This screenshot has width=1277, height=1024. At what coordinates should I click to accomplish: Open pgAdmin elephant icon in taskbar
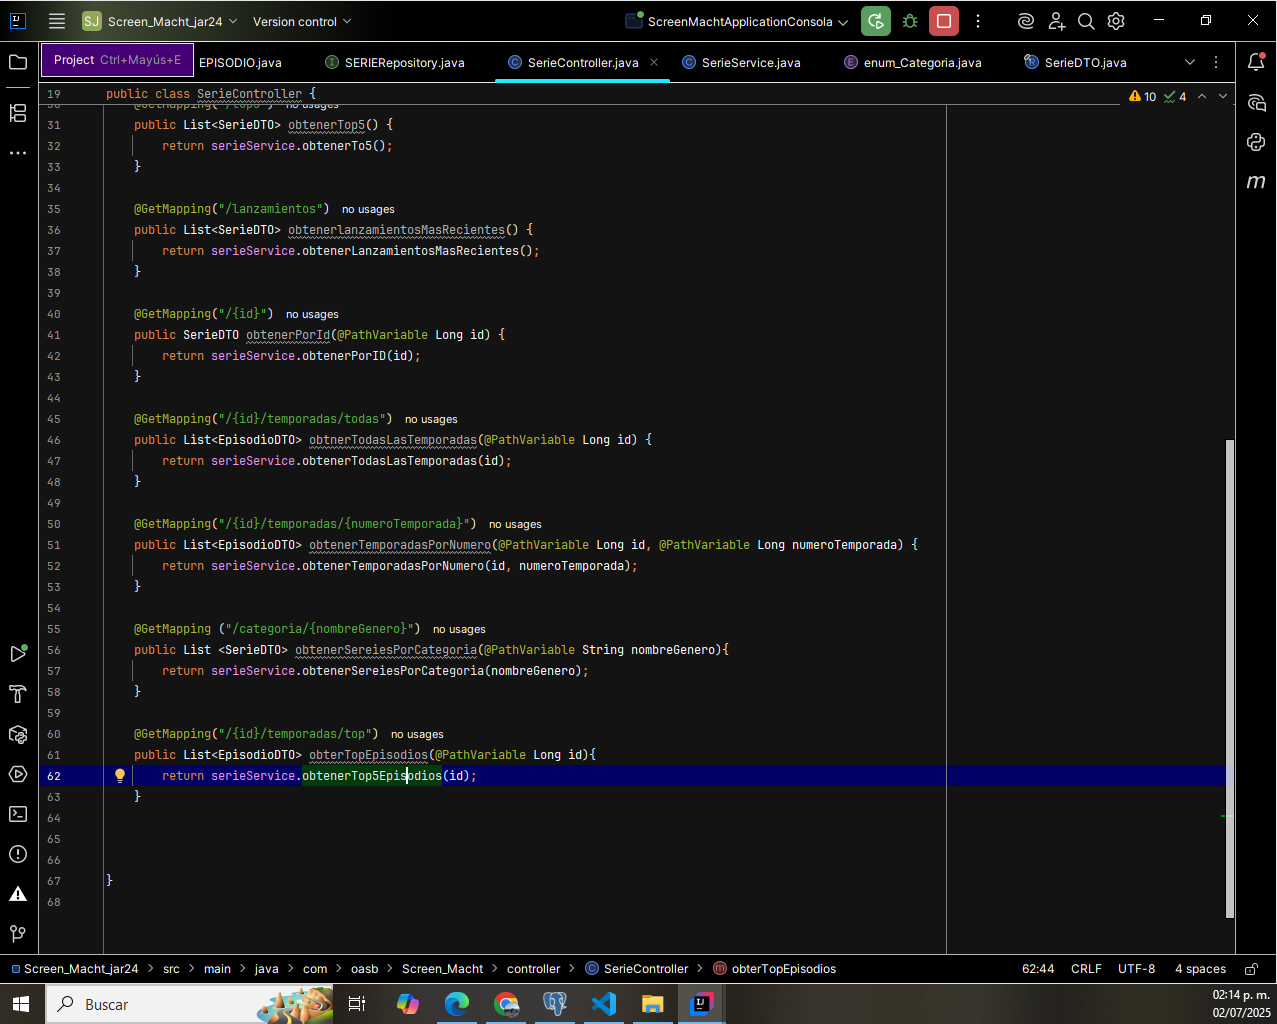[555, 1004]
